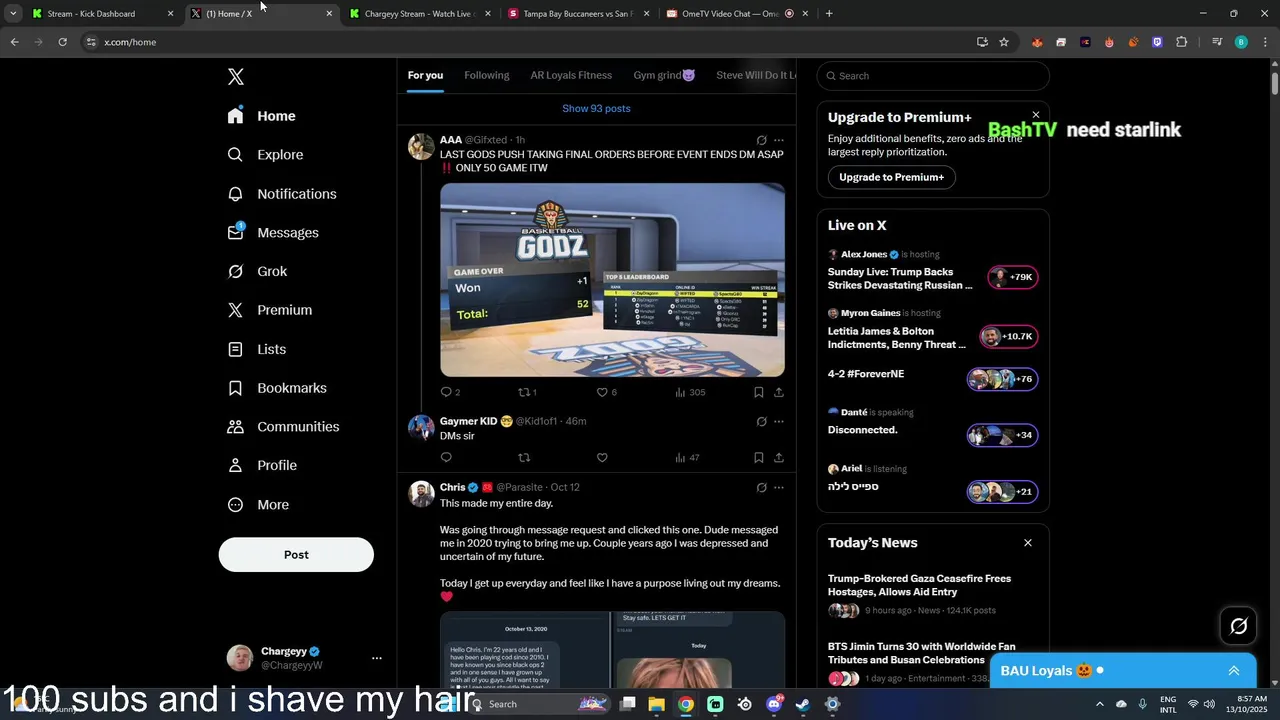Open the Basketball Godz image in the post
Viewport: 1280px width, 720px height.
click(x=612, y=280)
